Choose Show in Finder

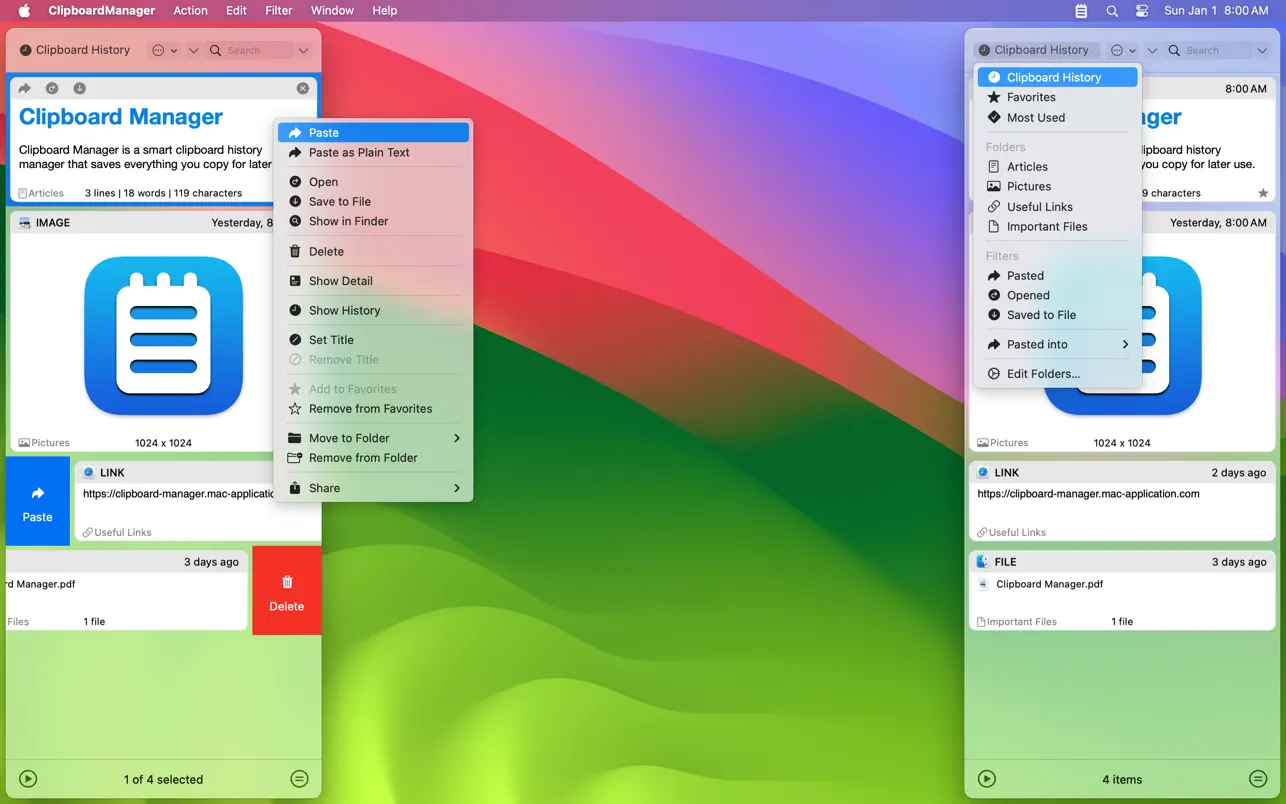tap(373, 221)
